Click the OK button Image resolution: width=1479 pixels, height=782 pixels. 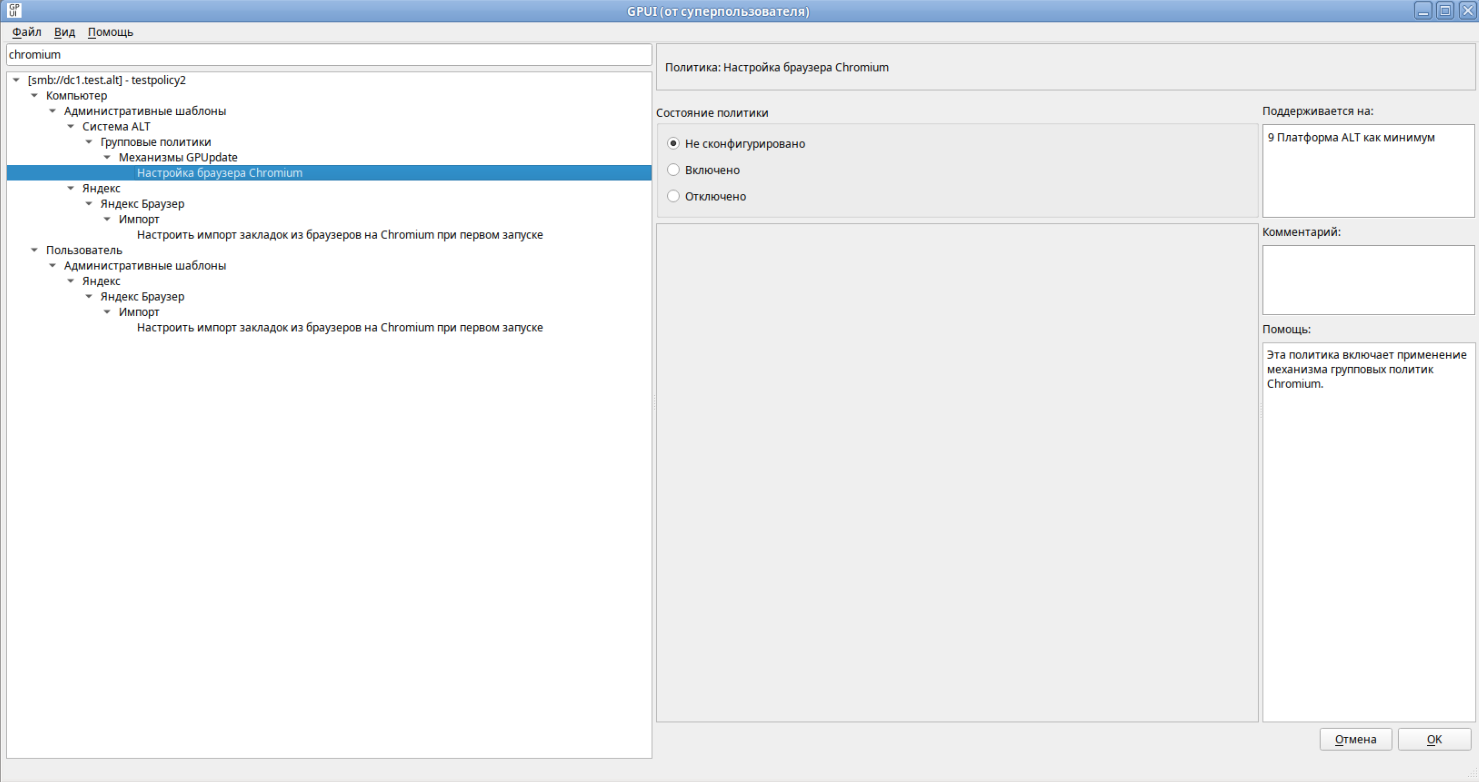1434,740
